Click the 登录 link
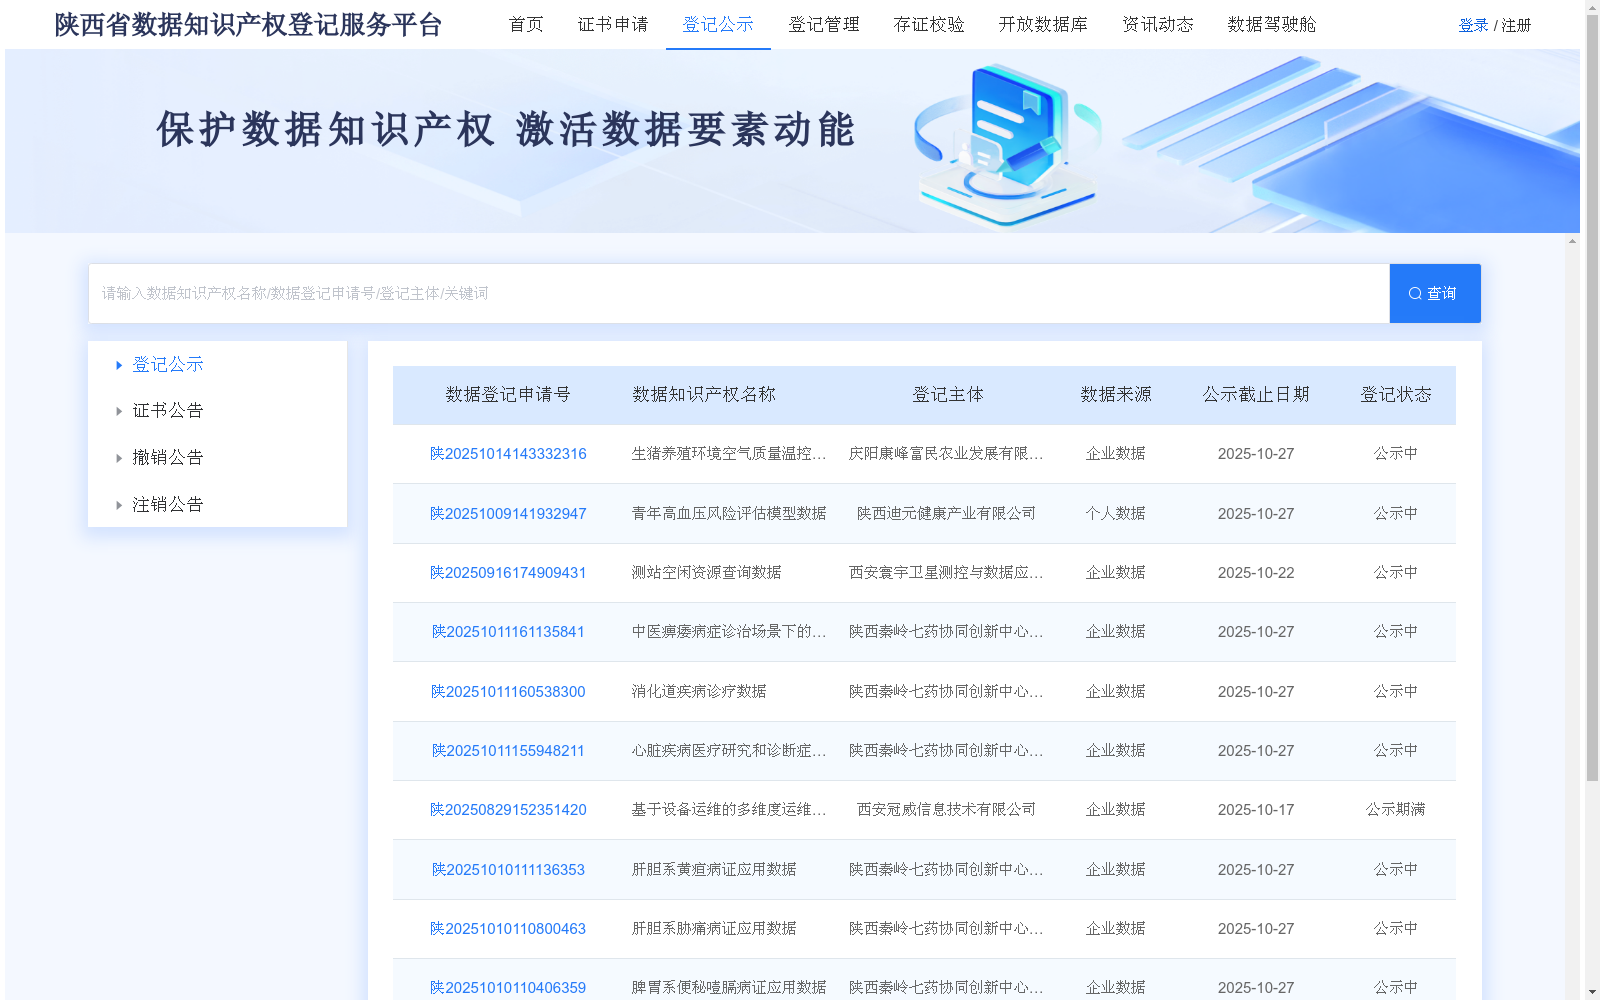Image resolution: width=1600 pixels, height=1000 pixels. click(1473, 25)
